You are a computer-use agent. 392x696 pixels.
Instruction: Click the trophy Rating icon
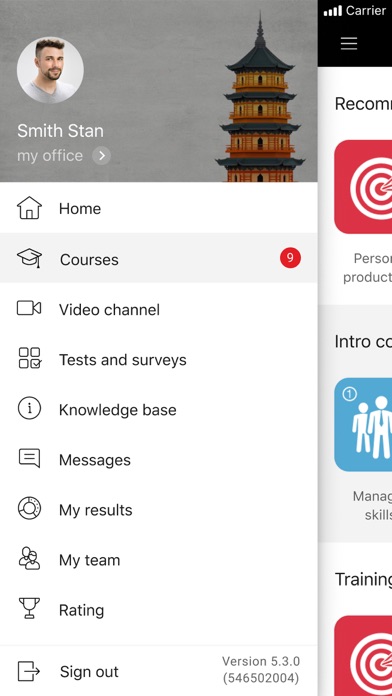tap(29, 608)
